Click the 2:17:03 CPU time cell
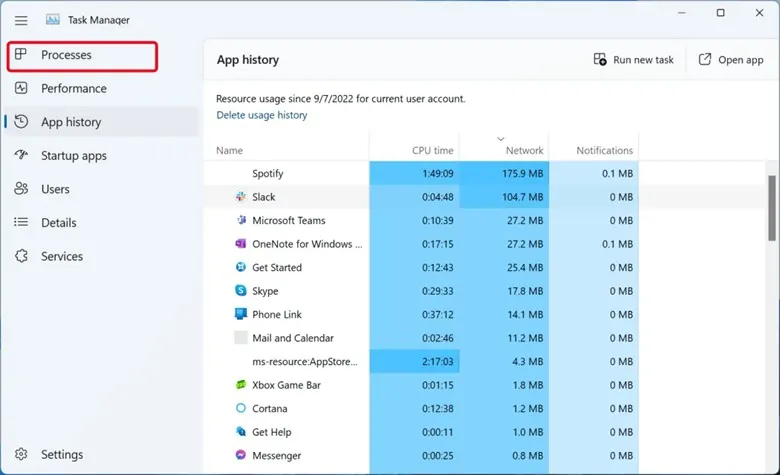The height and width of the screenshot is (475, 780). (414, 361)
